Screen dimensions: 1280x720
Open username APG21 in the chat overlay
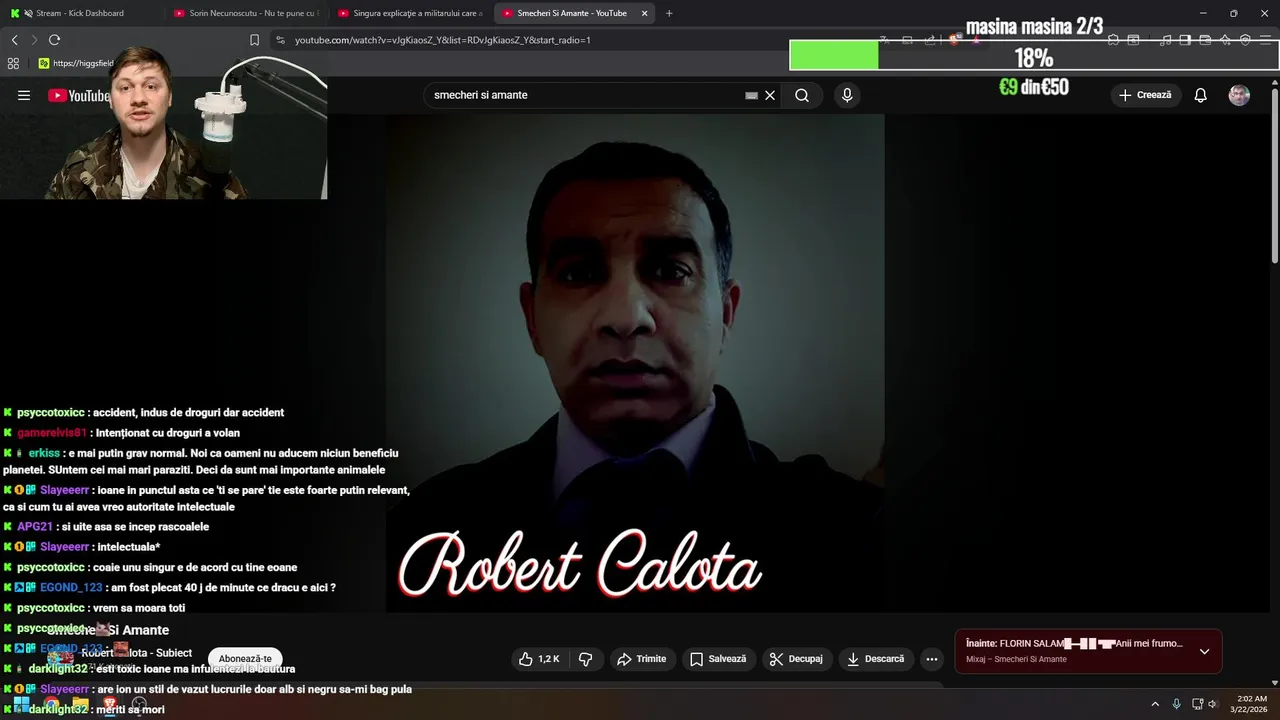click(x=34, y=527)
